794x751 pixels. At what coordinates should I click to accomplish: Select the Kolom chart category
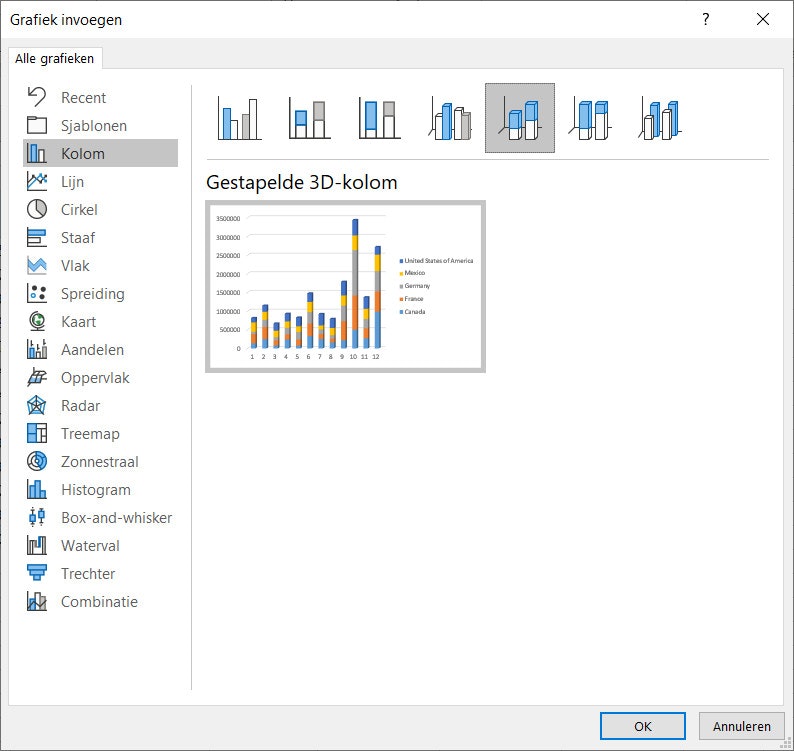[100, 153]
